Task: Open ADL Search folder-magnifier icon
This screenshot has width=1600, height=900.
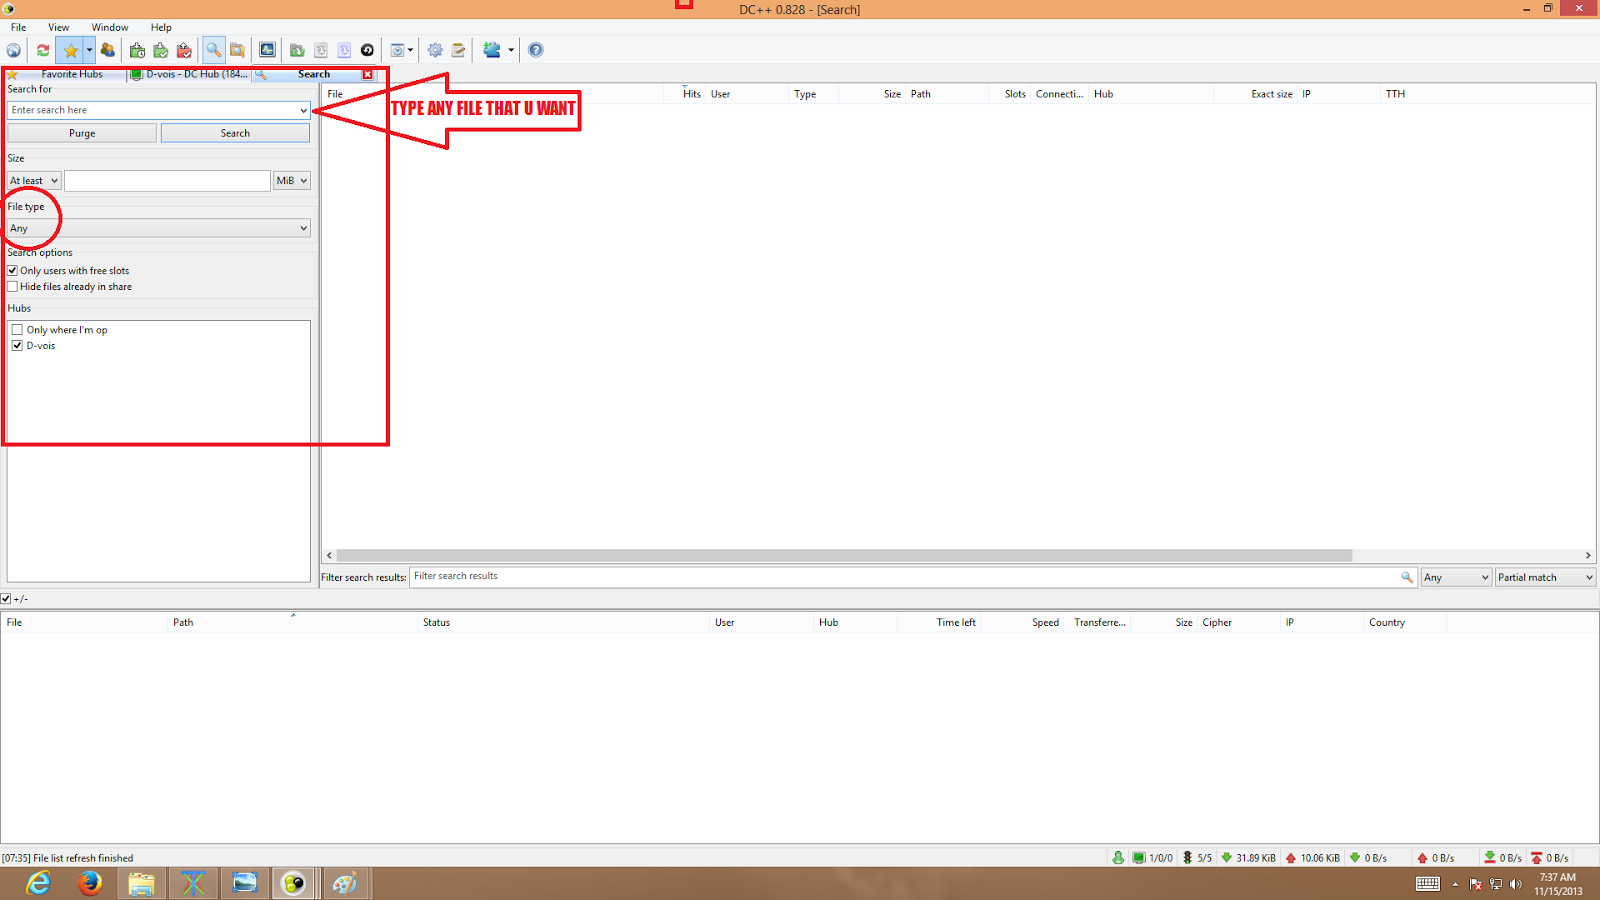Action: click(x=238, y=50)
